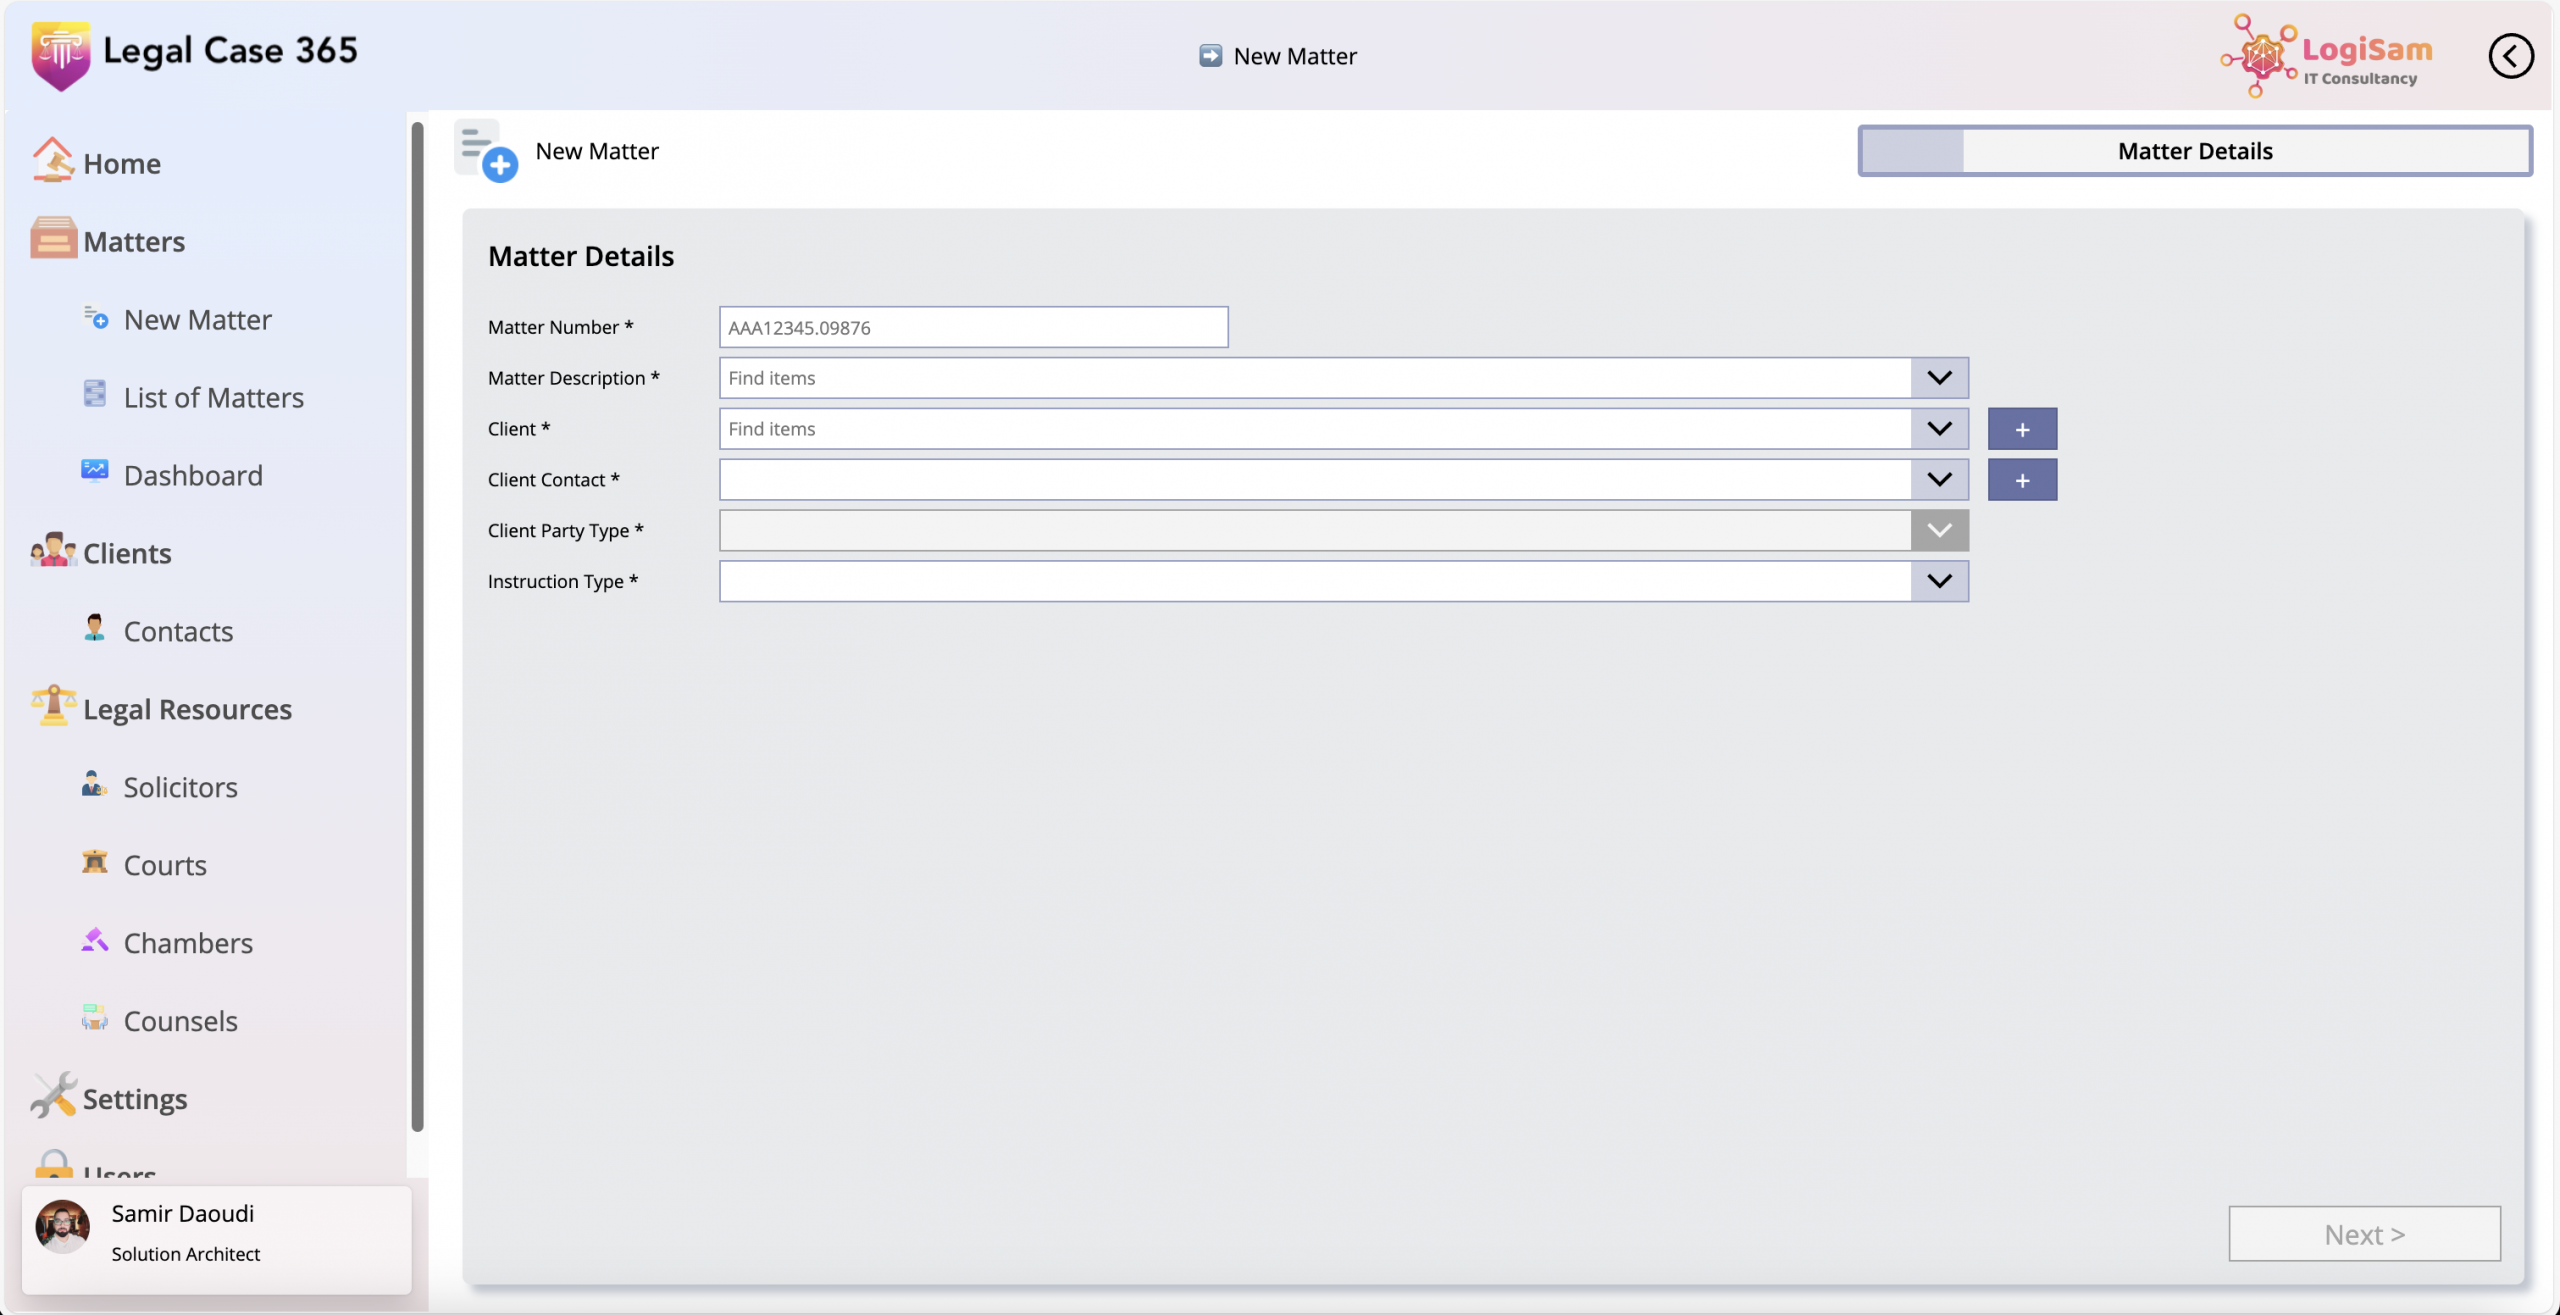Click the Clients people icon

coord(53,551)
